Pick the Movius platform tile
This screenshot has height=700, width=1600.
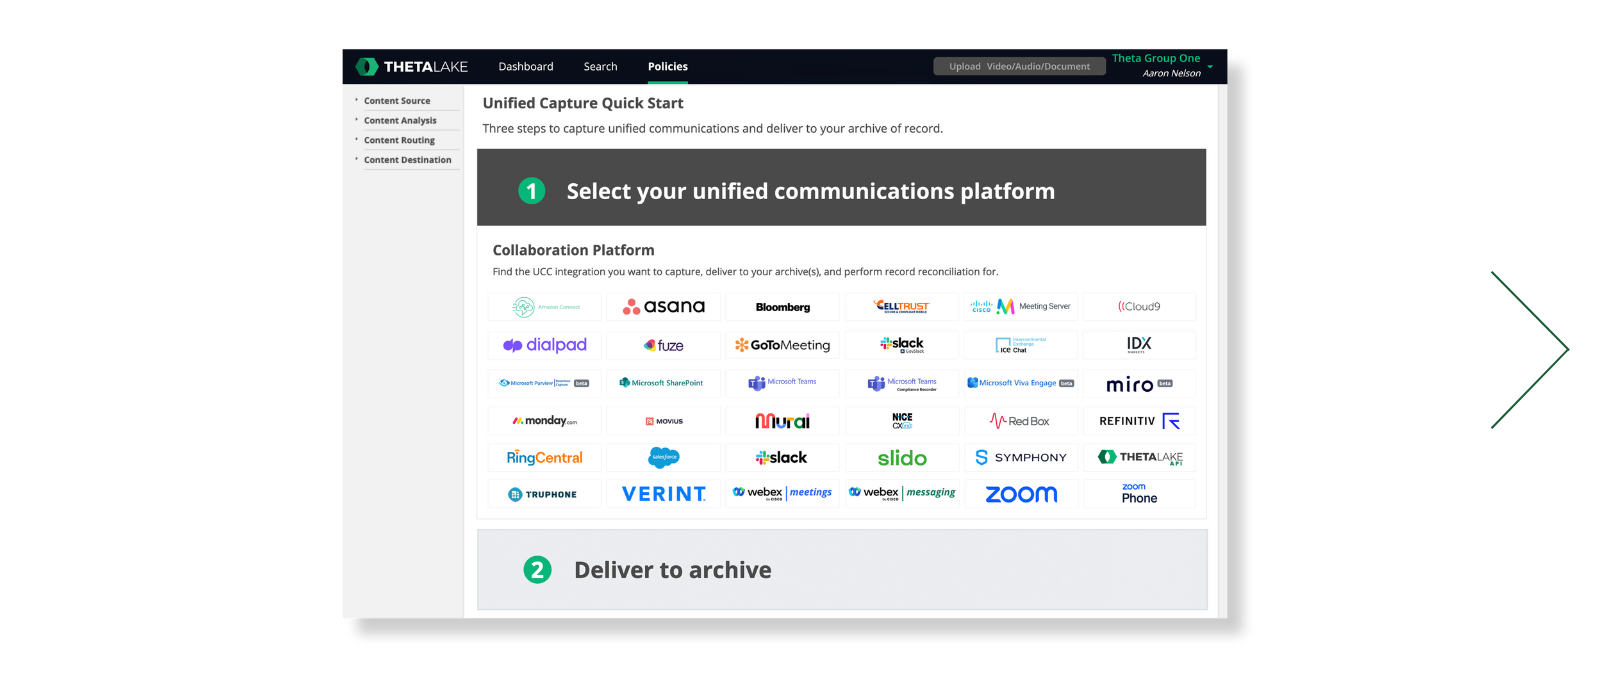click(x=664, y=421)
